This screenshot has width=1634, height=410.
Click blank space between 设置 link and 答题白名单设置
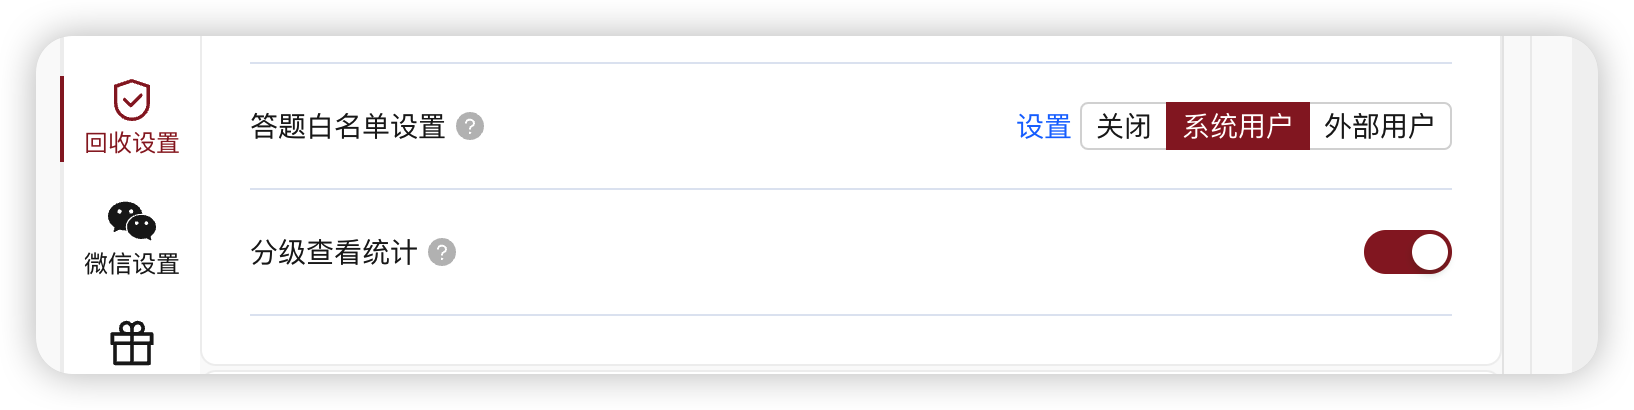(x=750, y=126)
